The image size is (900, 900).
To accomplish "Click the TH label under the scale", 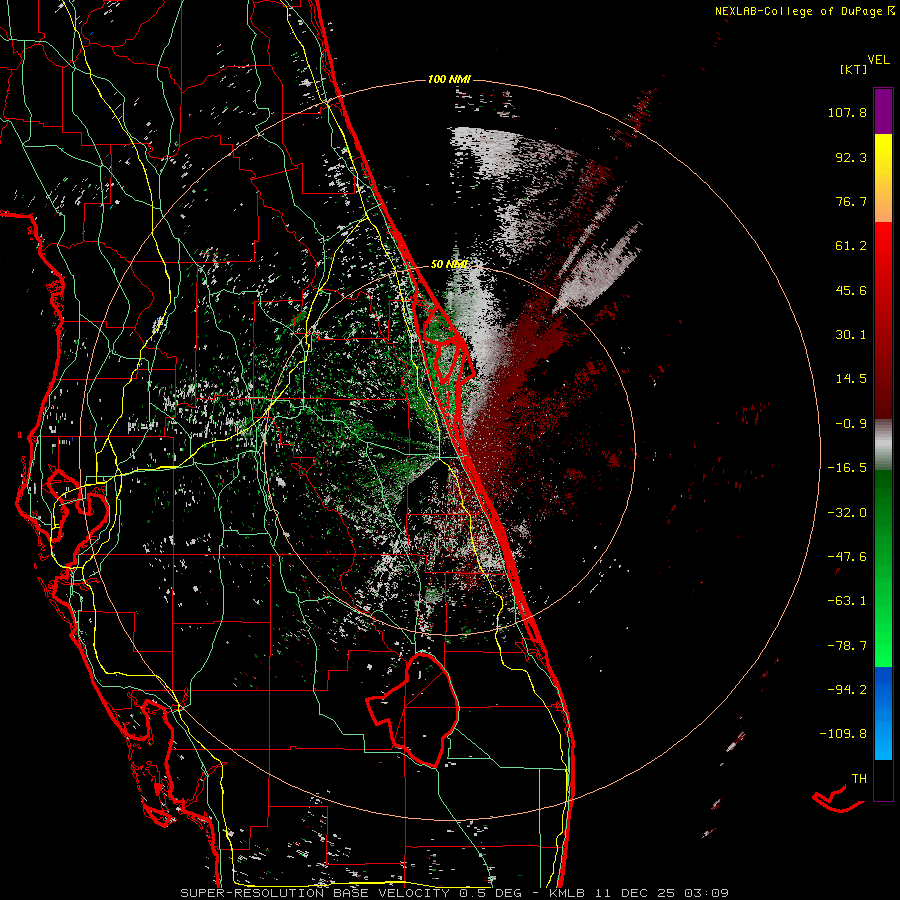I will pos(859,778).
